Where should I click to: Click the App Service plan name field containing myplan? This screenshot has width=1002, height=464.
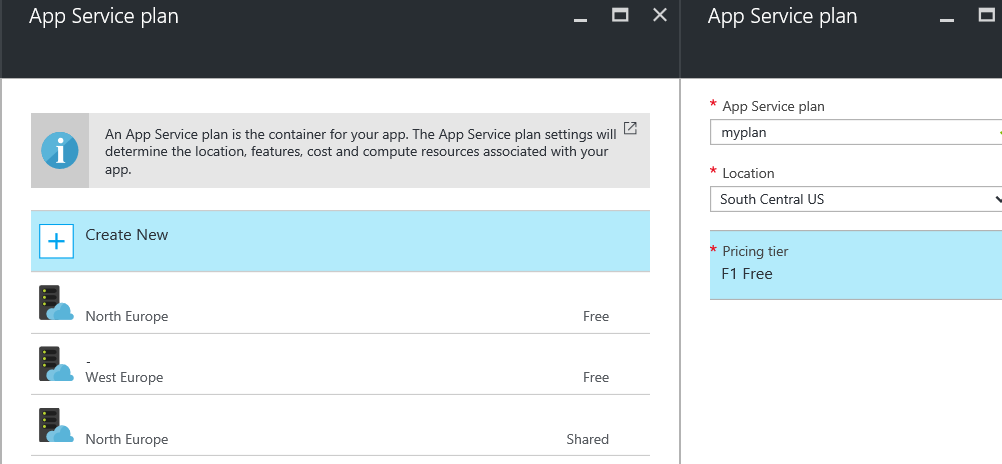pos(856,132)
